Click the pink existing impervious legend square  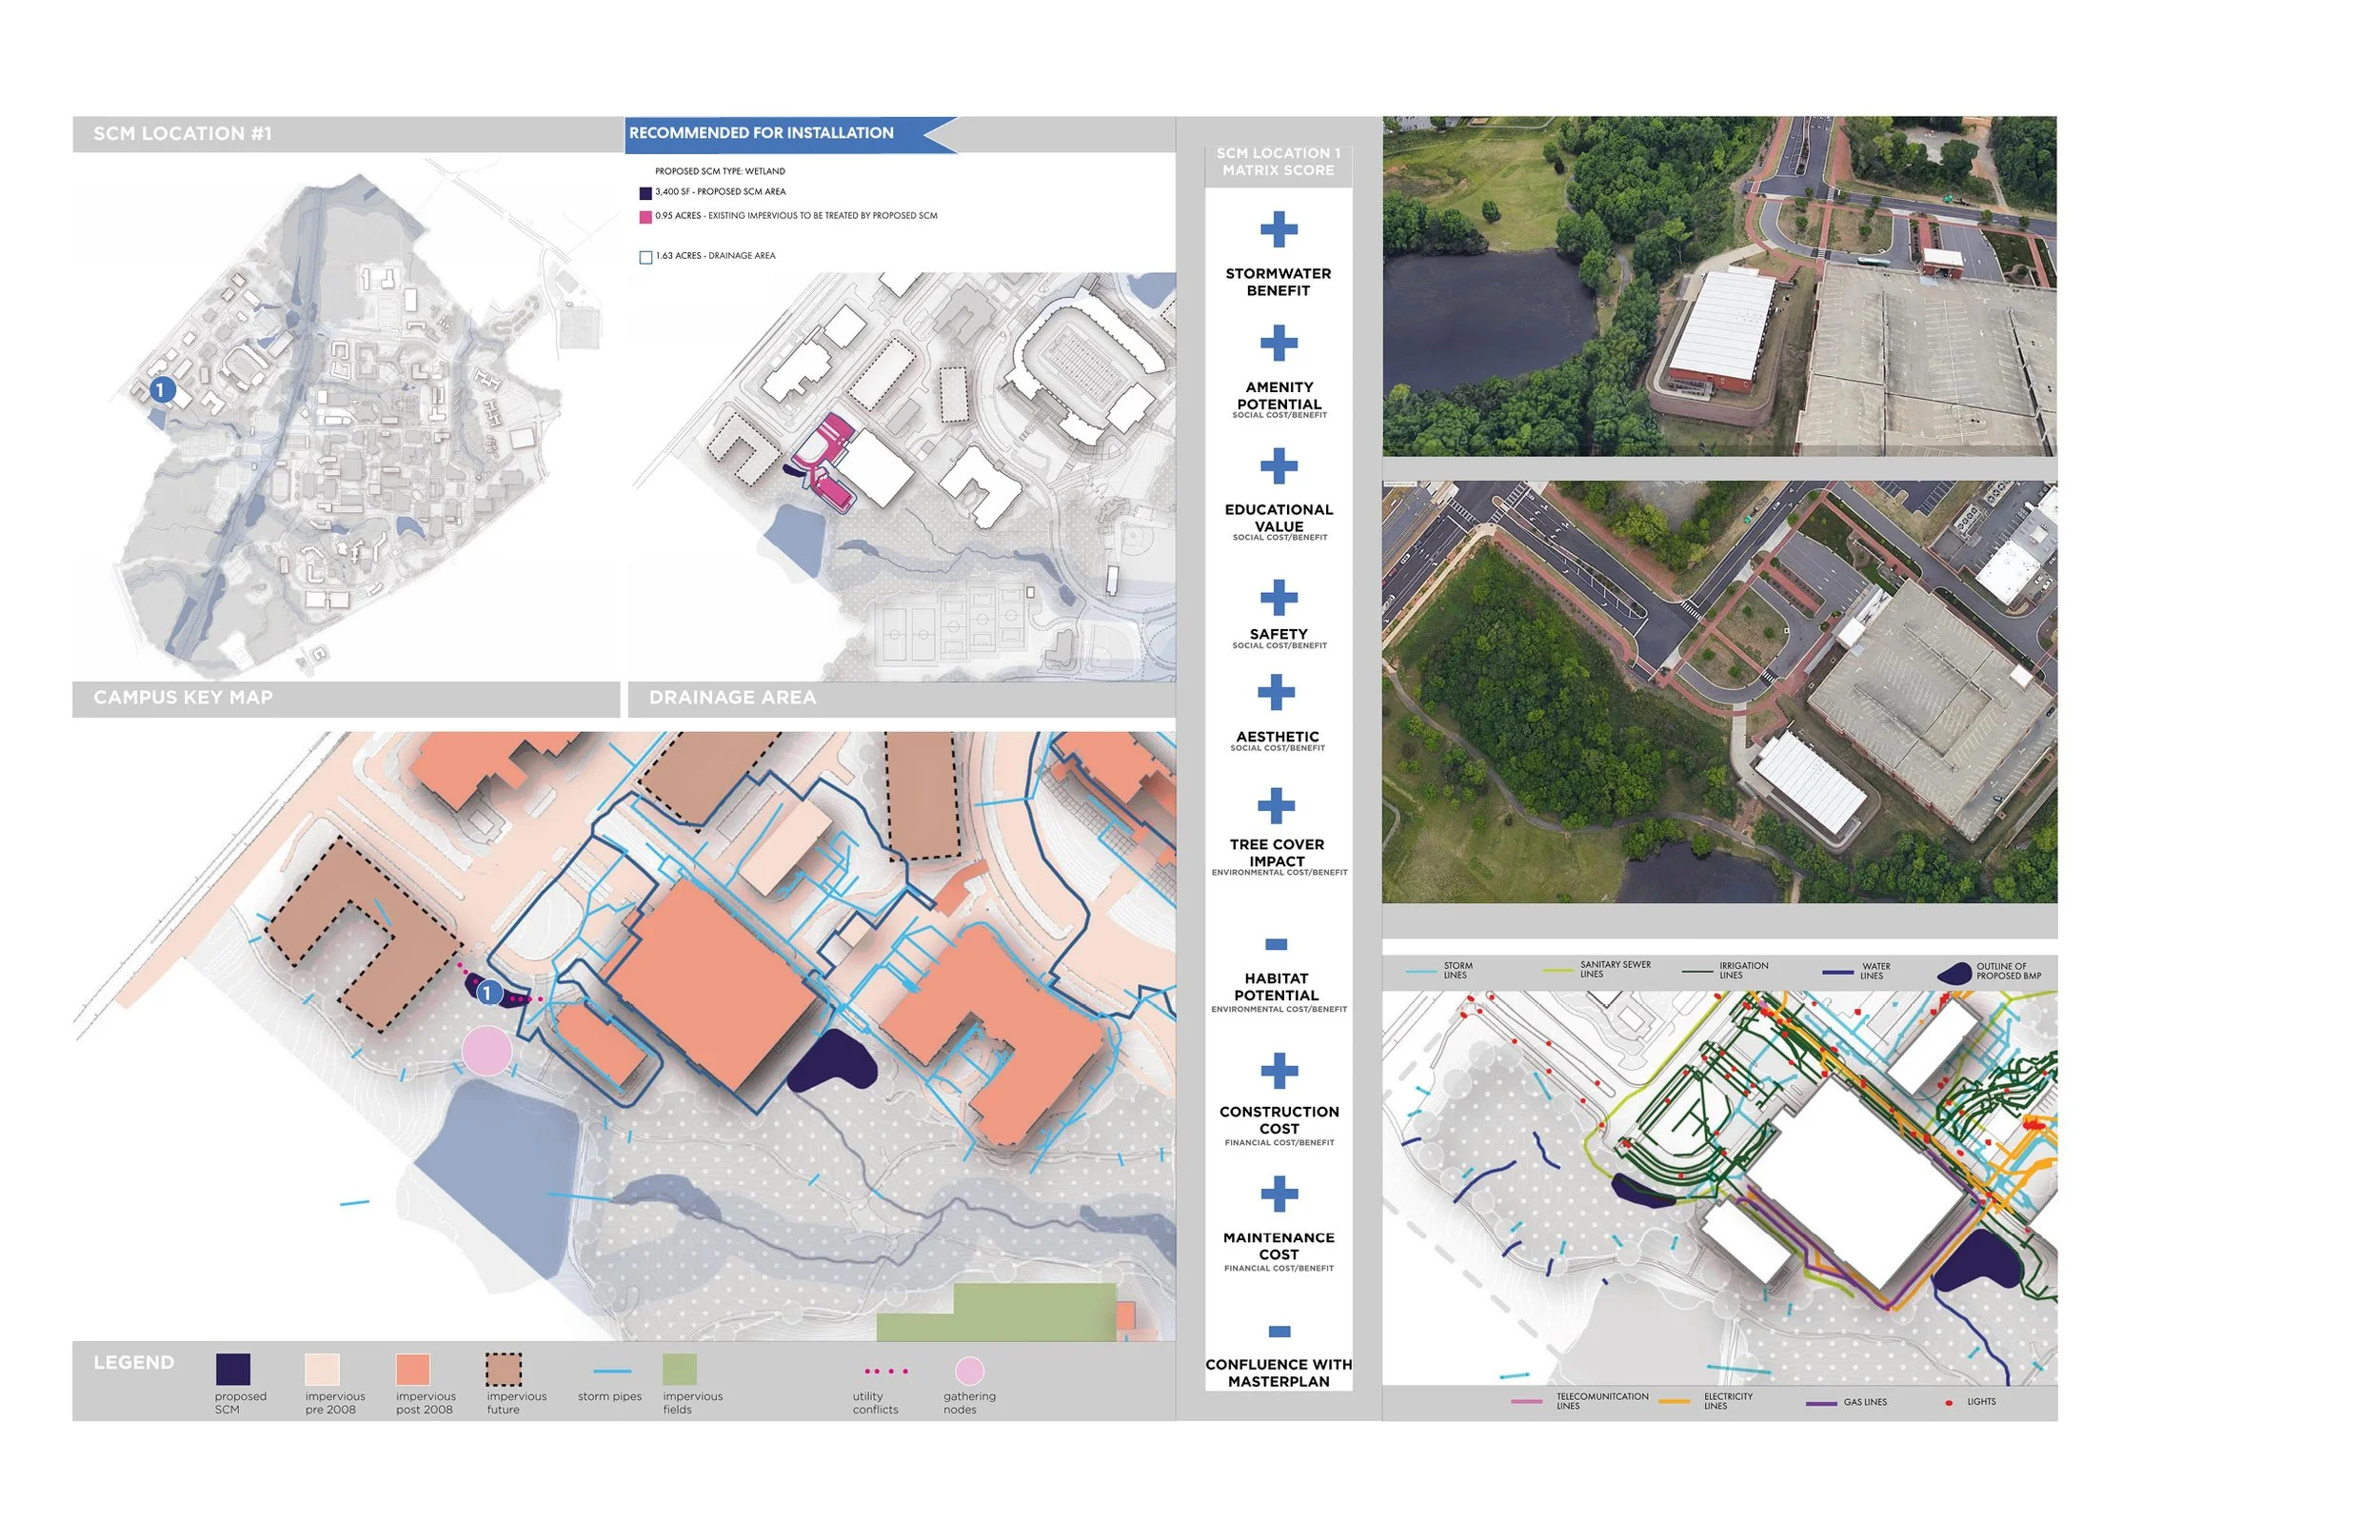point(646,216)
